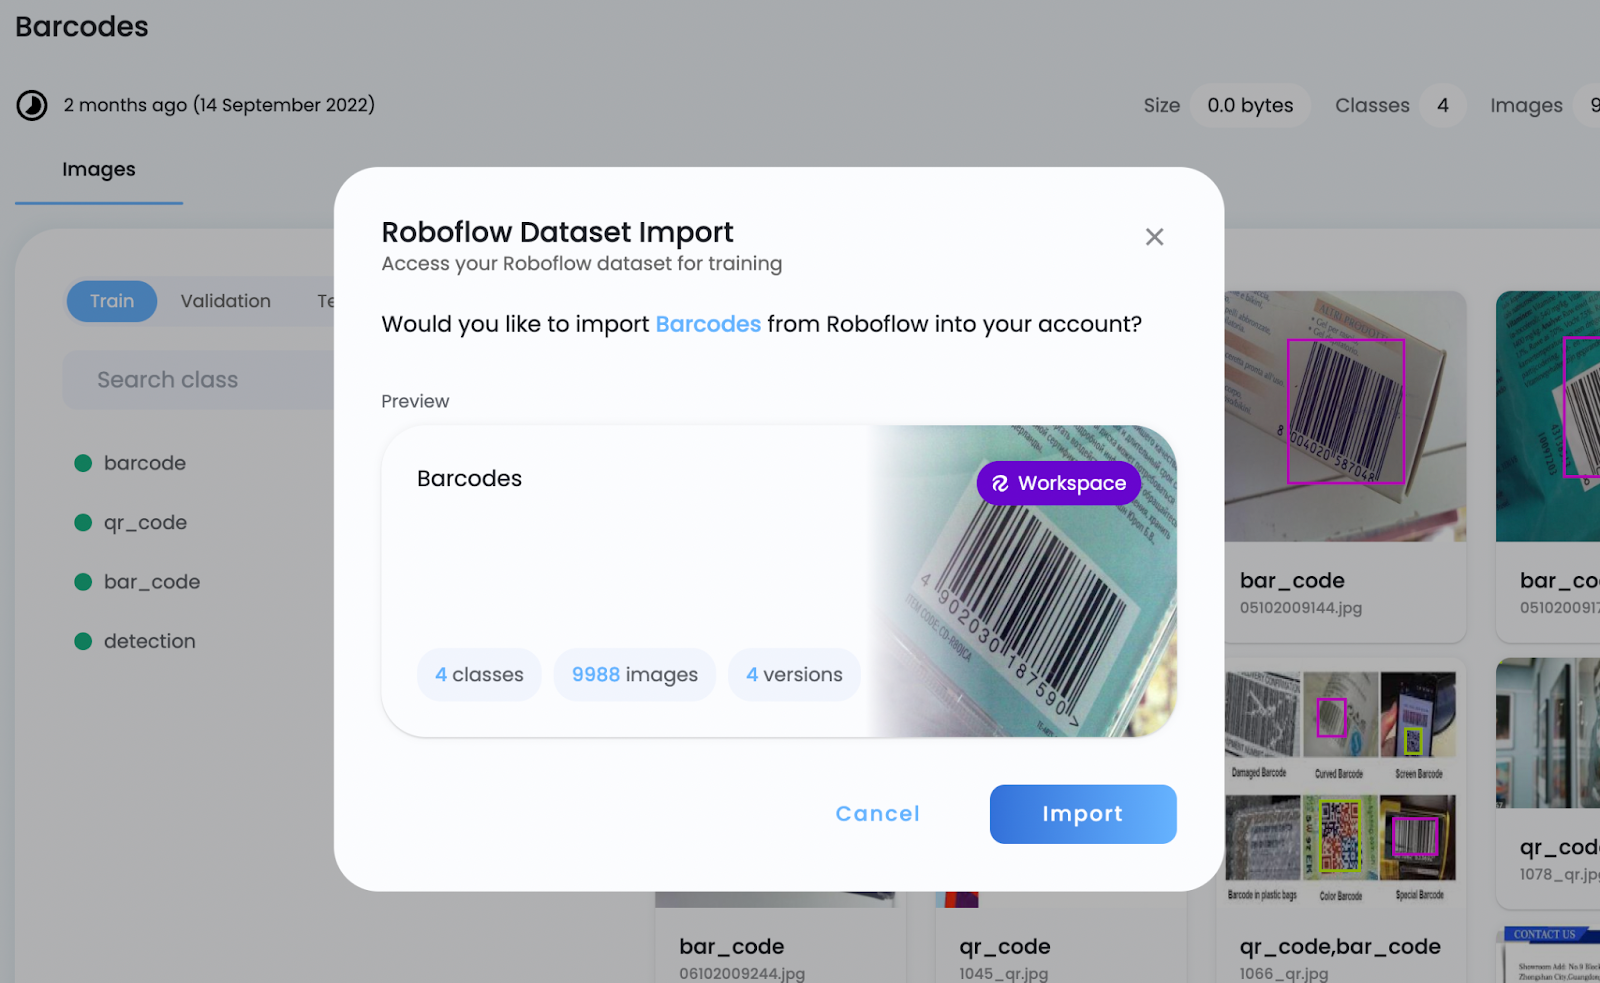This screenshot has height=983, width=1600.
Task: Click the Barcodes name in the preview card
Action: tap(470, 479)
